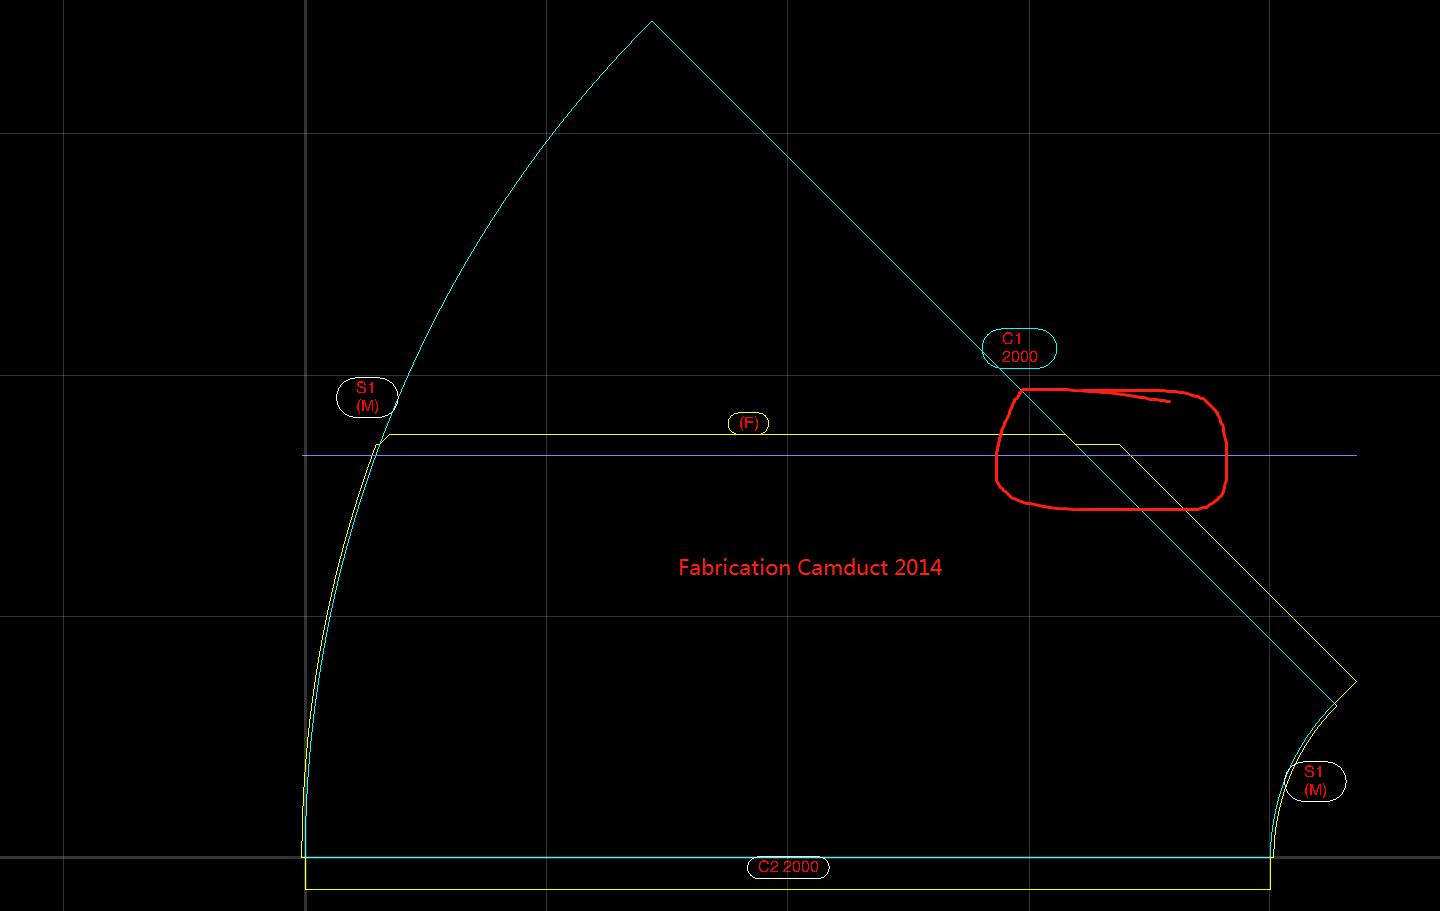
Task: Select the S1 (M) label on right side
Action: point(1314,781)
